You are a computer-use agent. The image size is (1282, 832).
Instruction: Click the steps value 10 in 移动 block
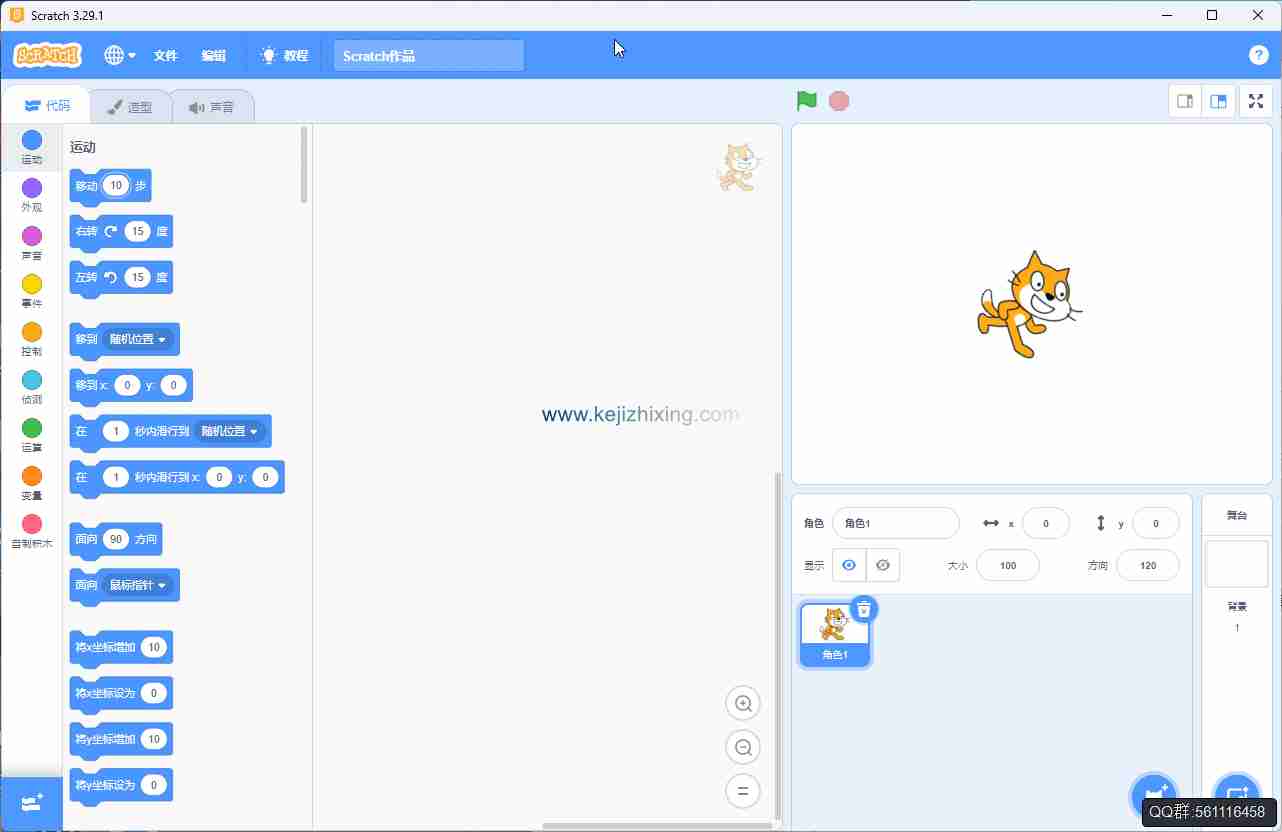(x=116, y=185)
